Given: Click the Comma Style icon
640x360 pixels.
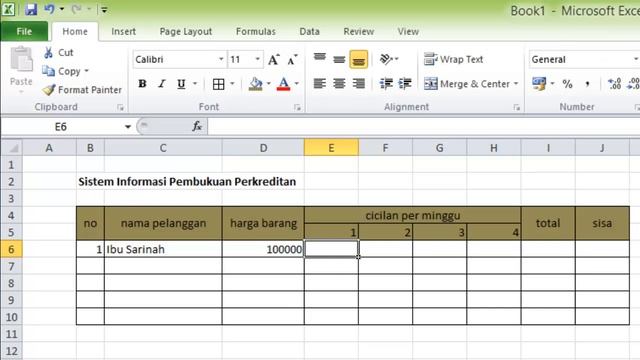Looking at the screenshot, I should coord(587,84).
